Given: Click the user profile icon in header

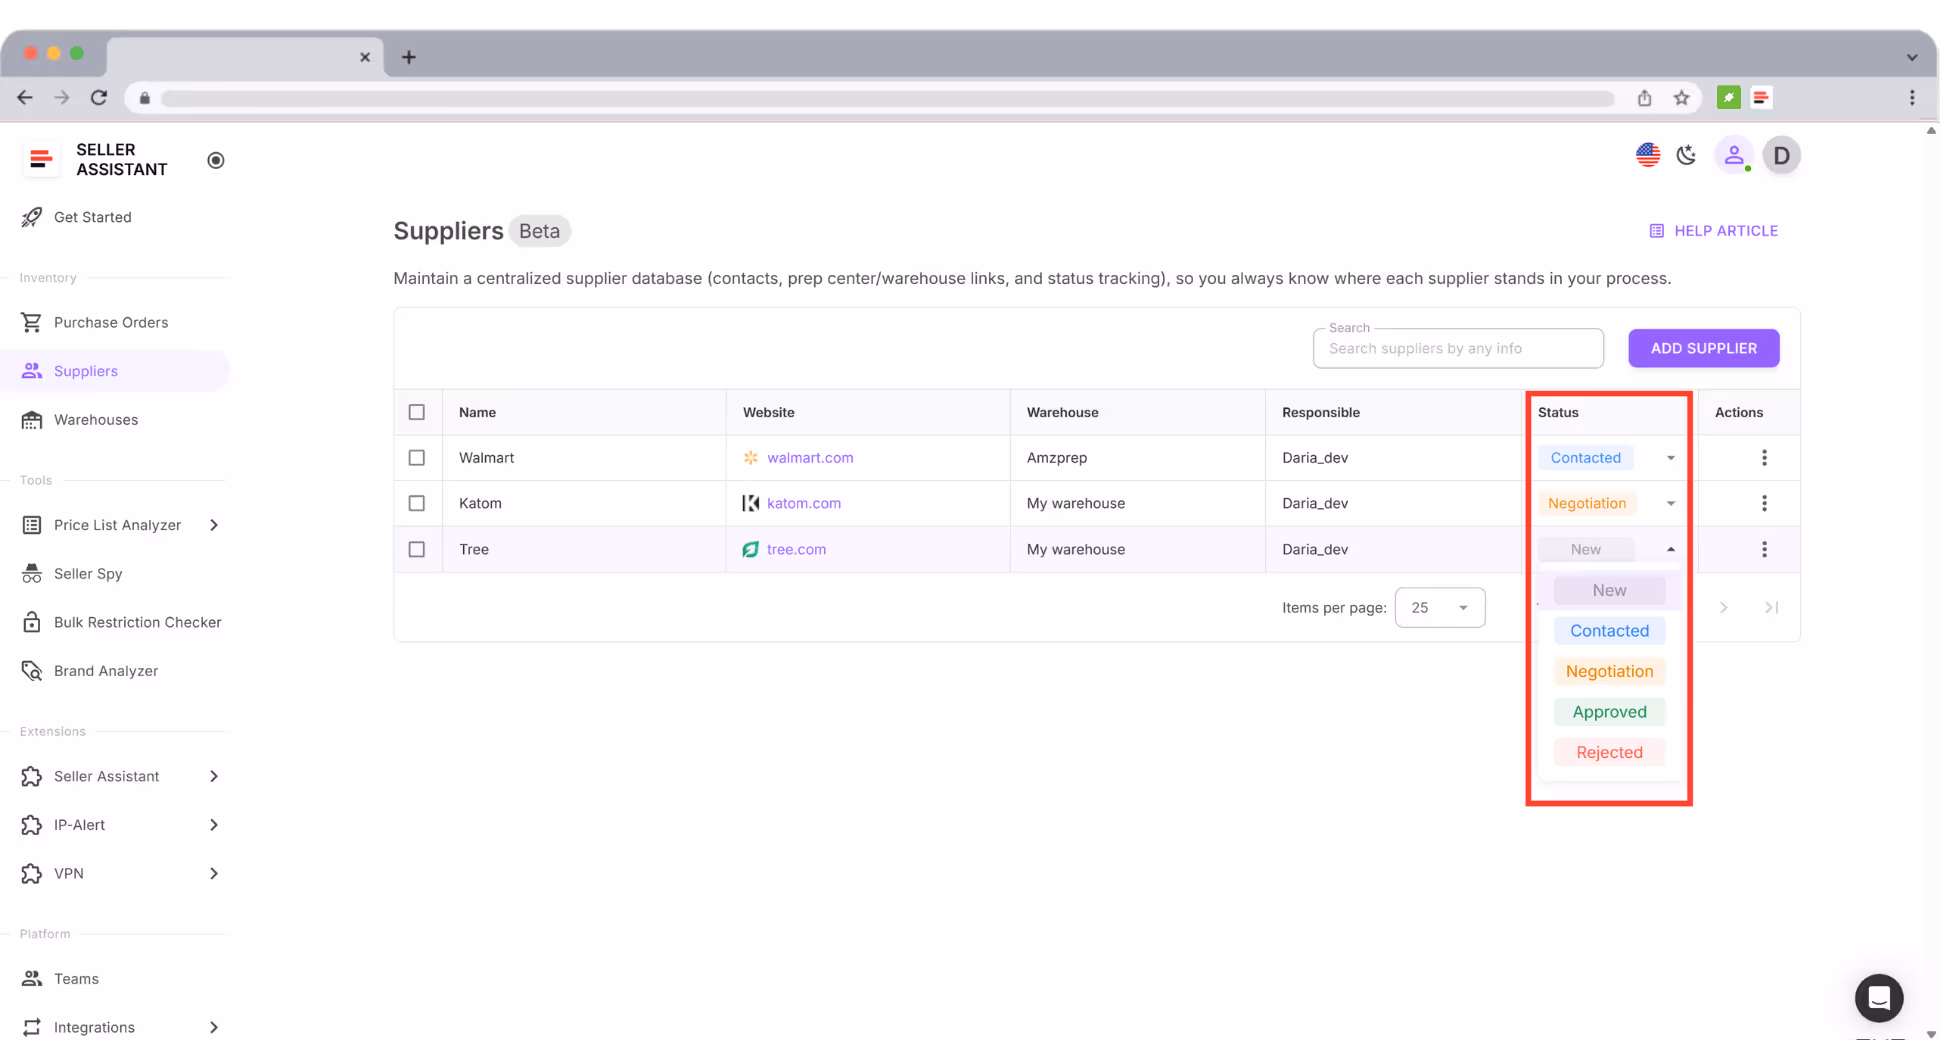Looking at the screenshot, I should point(1734,155).
